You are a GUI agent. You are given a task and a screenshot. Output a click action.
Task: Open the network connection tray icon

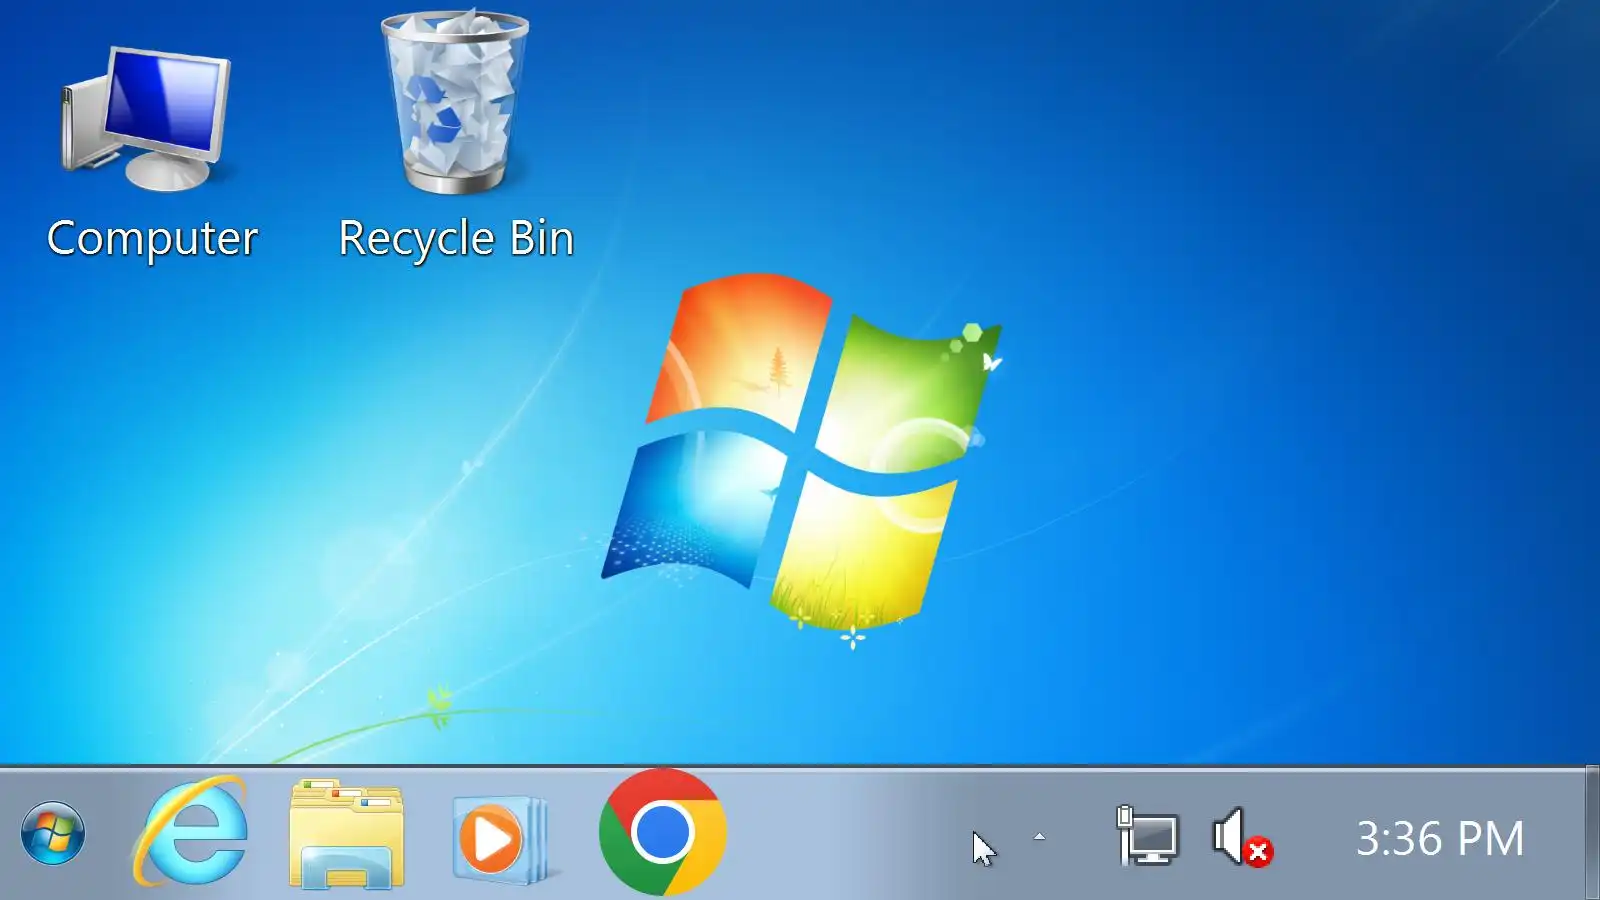[x=1147, y=836]
